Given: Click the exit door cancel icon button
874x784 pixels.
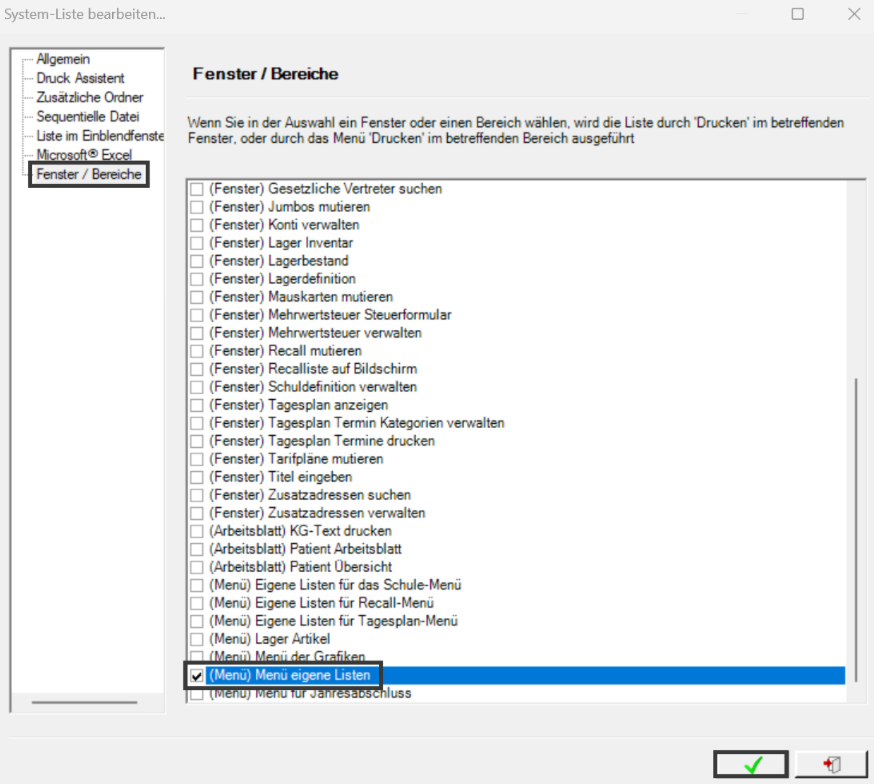Looking at the screenshot, I should click(831, 764).
